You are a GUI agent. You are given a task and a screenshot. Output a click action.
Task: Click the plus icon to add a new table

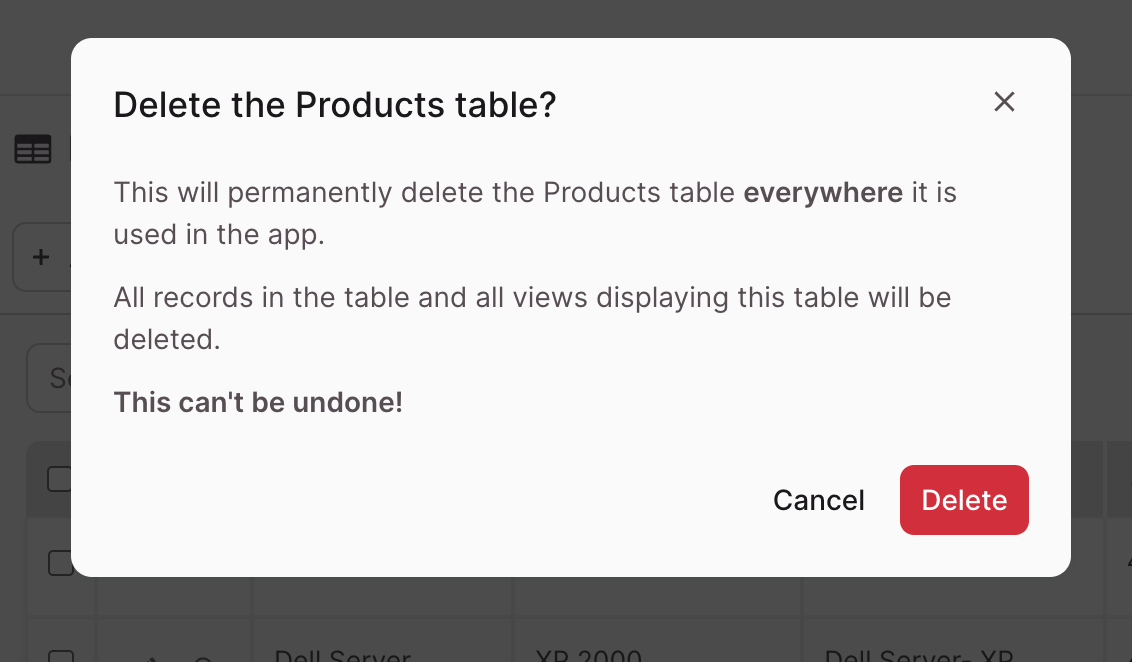click(x=41, y=257)
